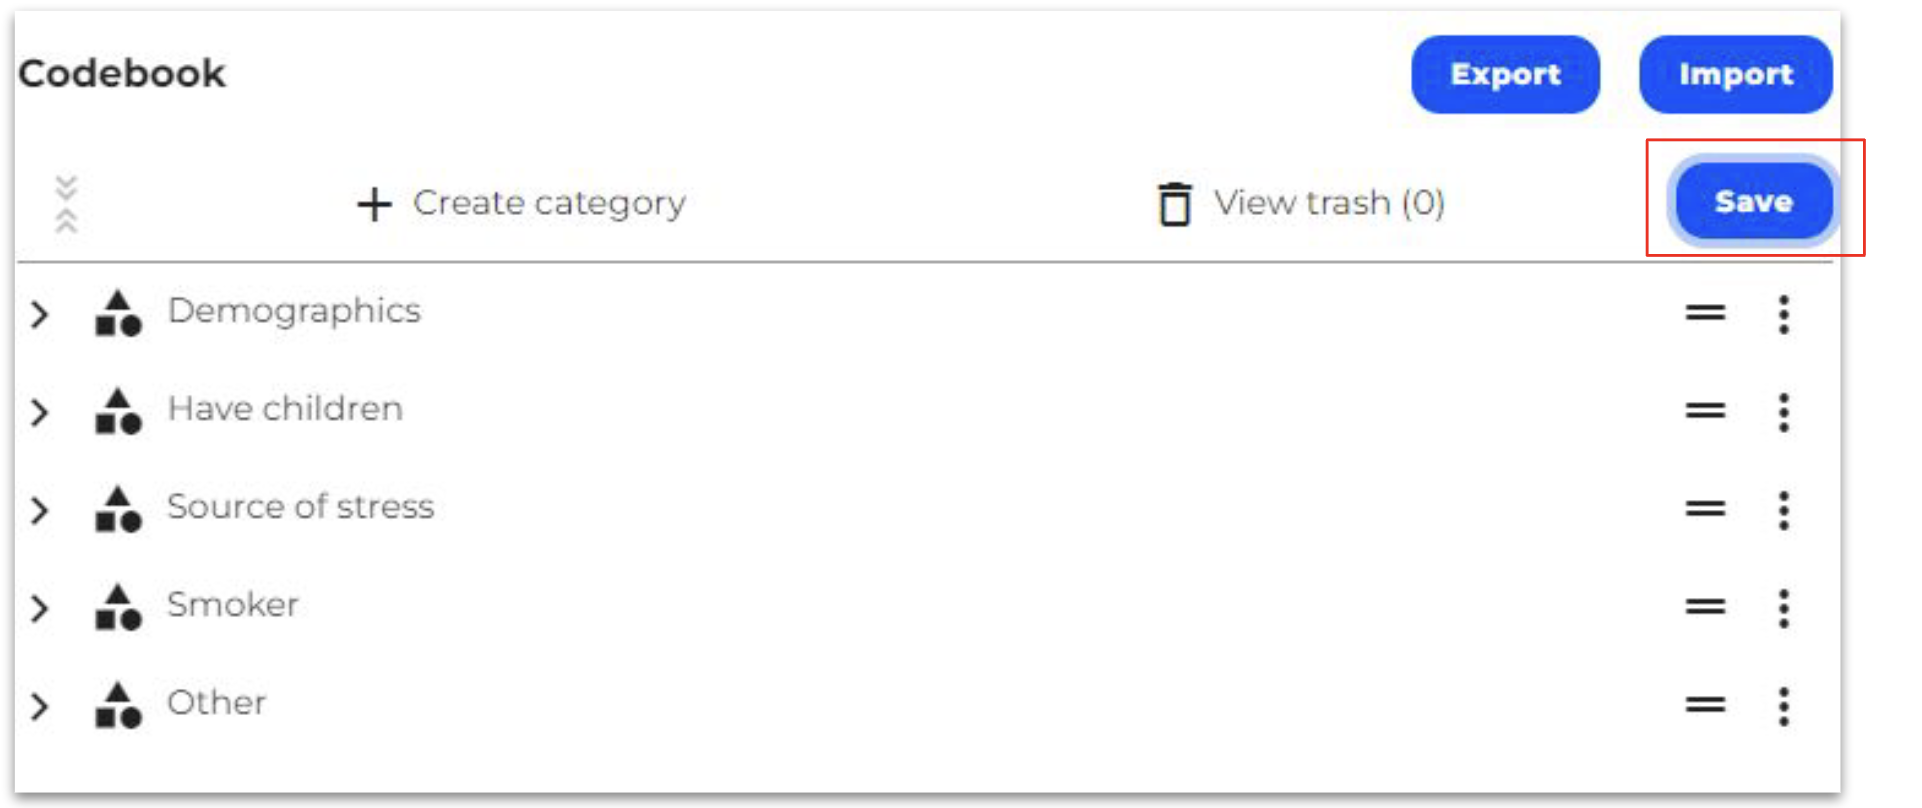
Task: Expand the Other category
Action: pyautogui.click(x=40, y=706)
